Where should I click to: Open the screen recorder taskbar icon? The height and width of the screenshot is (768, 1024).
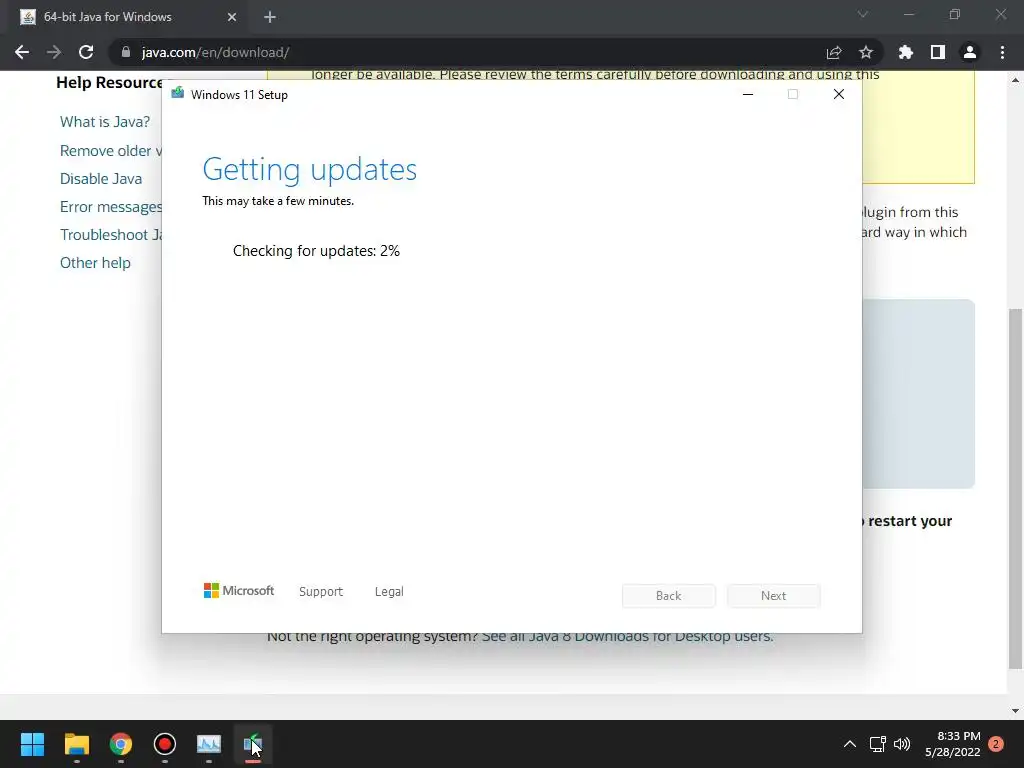click(165, 744)
